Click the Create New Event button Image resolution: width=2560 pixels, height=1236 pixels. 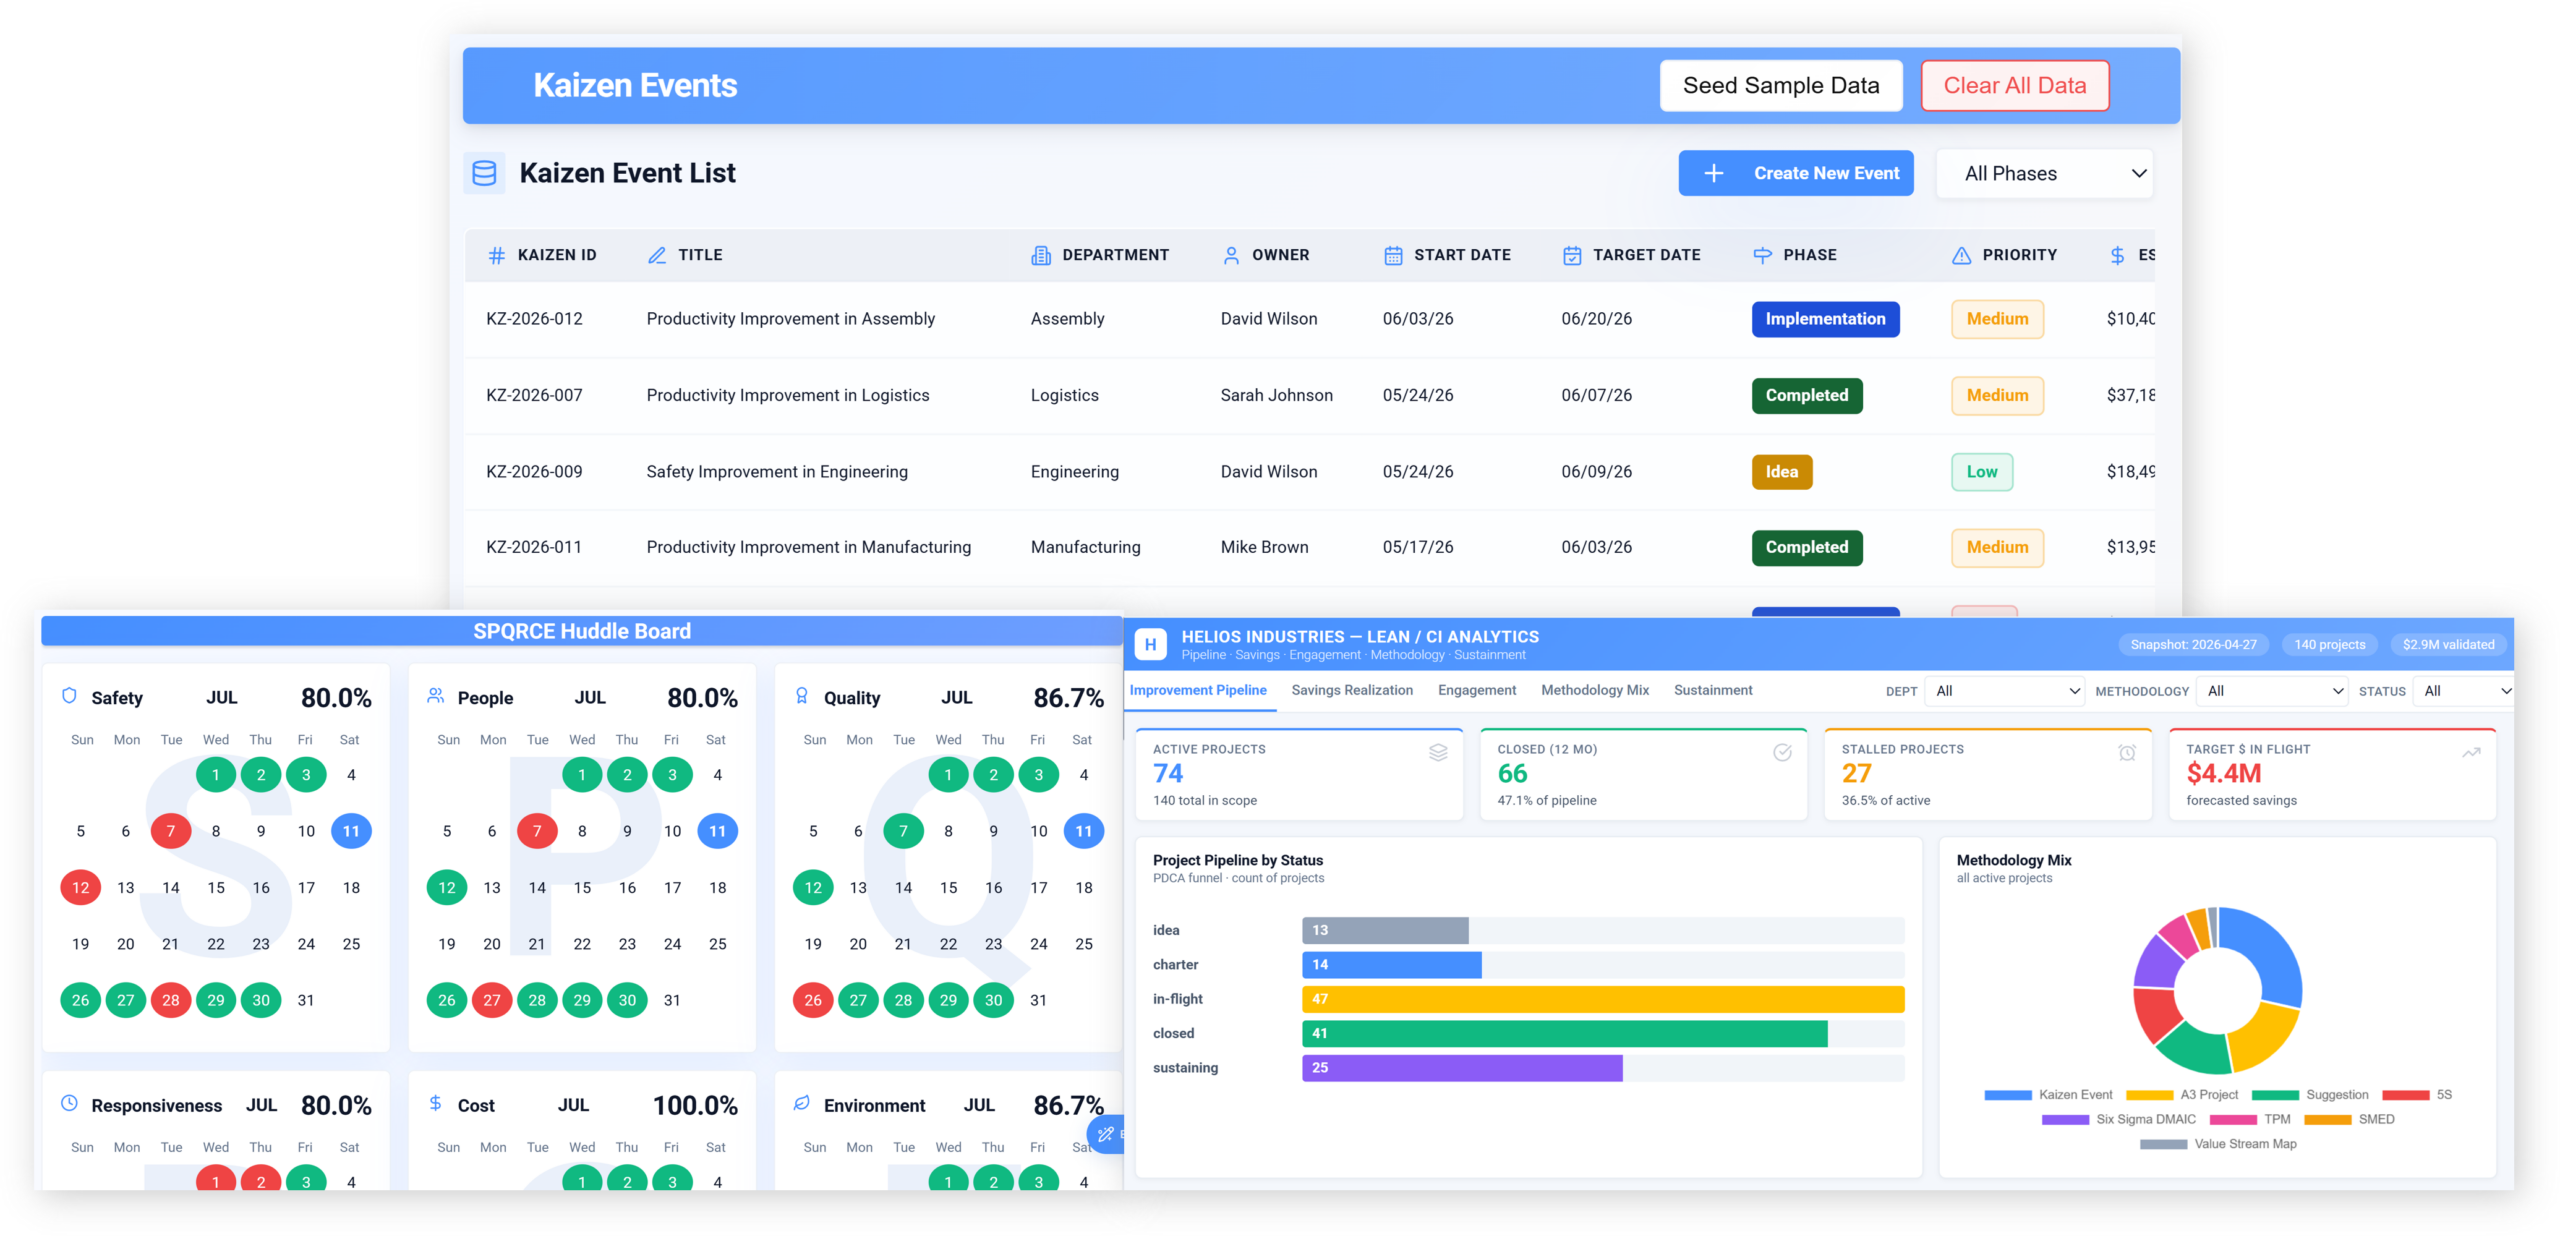tap(1796, 173)
